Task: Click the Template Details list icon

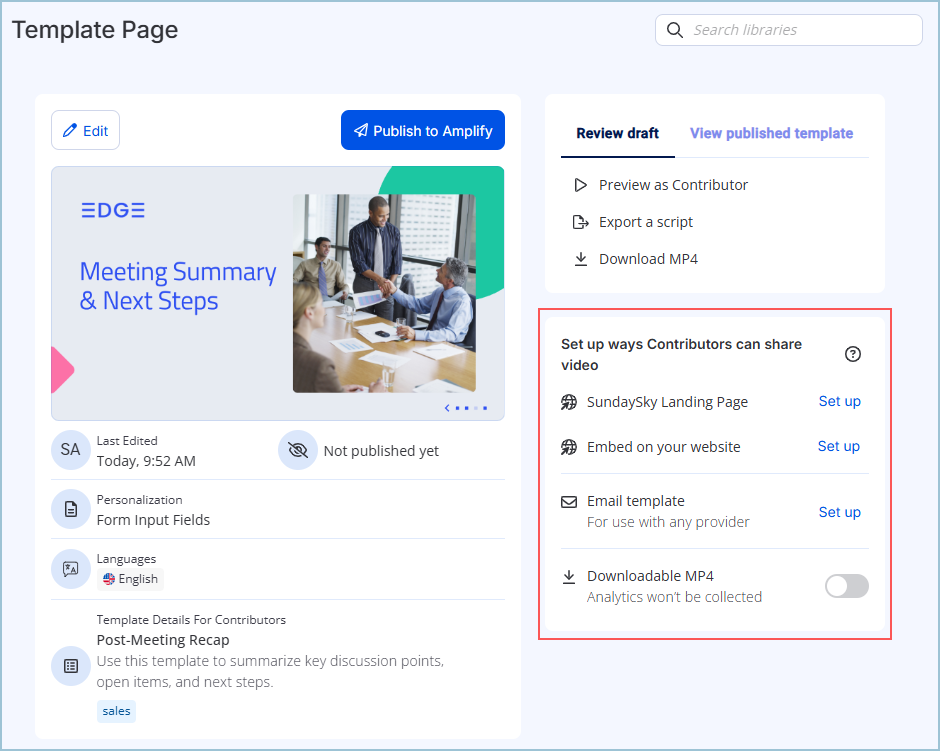Action: coord(71,665)
